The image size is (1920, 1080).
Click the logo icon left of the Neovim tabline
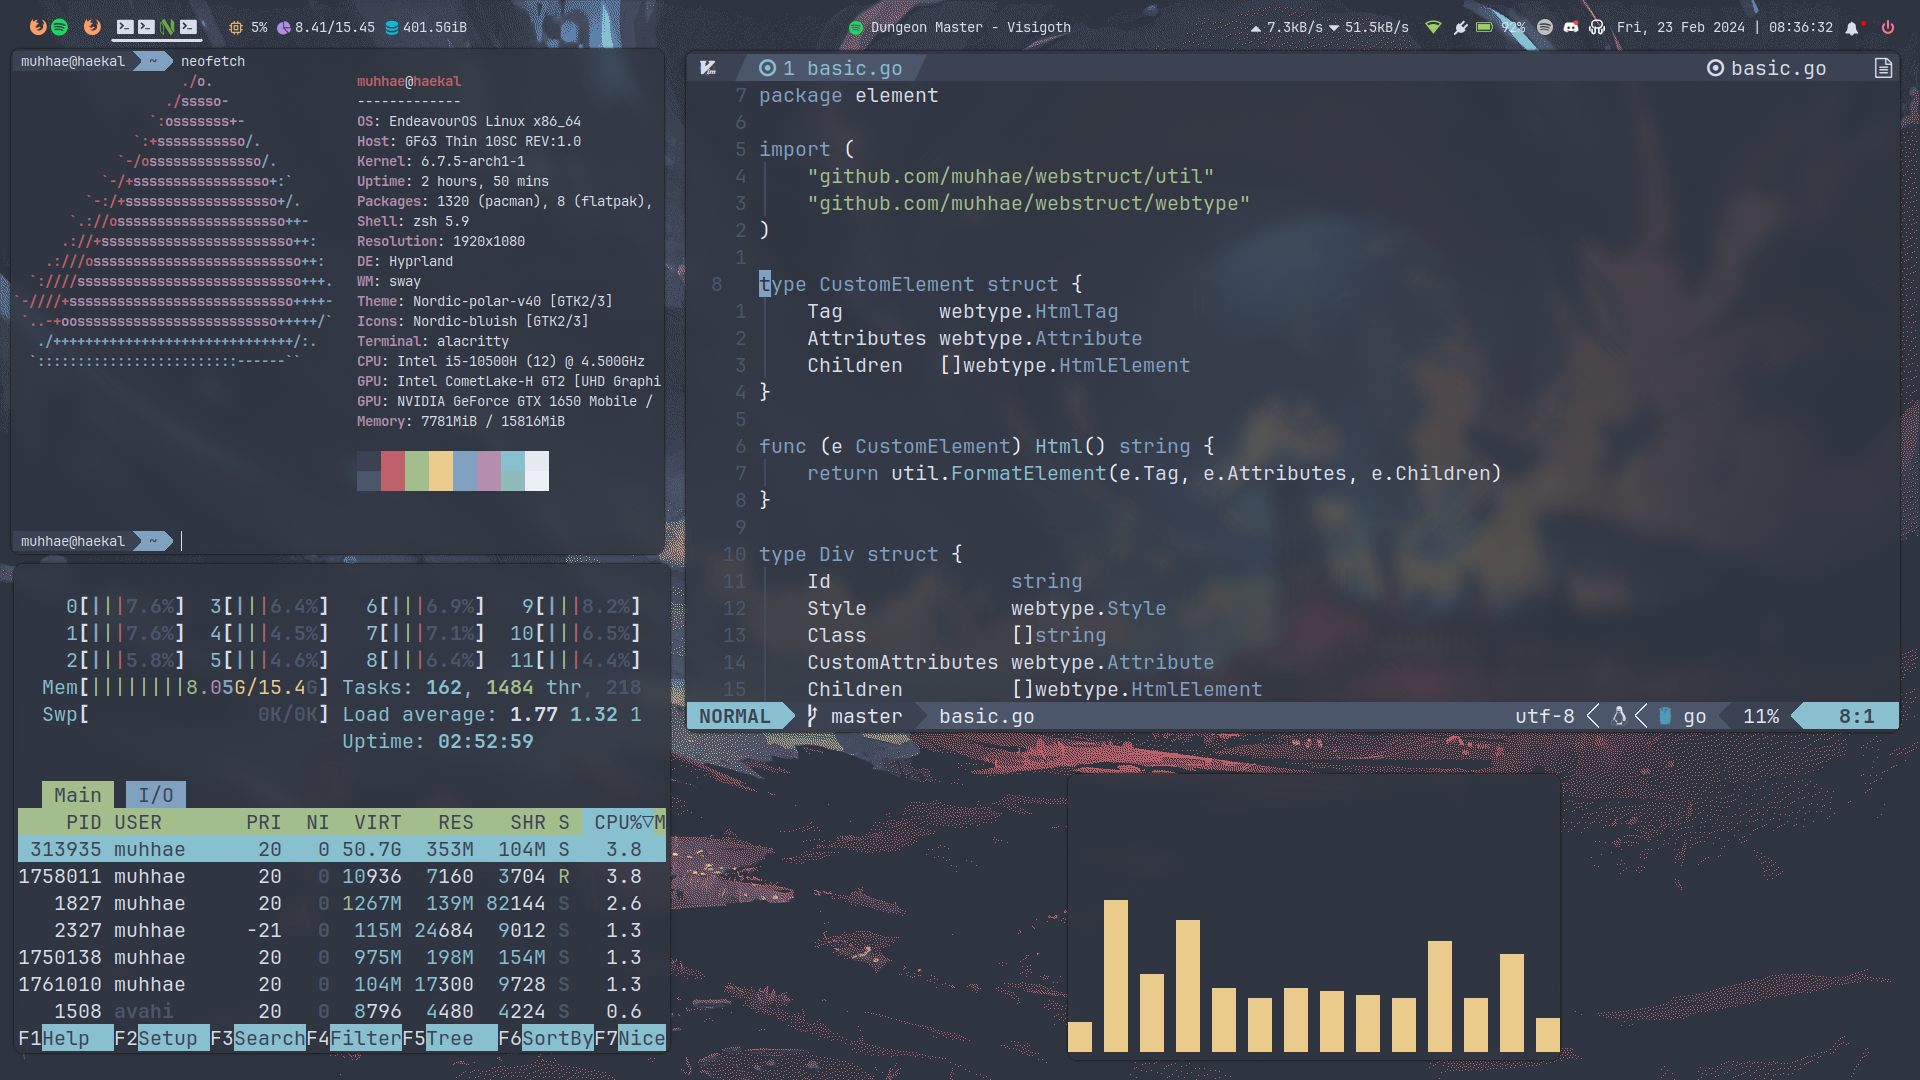(x=708, y=68)
